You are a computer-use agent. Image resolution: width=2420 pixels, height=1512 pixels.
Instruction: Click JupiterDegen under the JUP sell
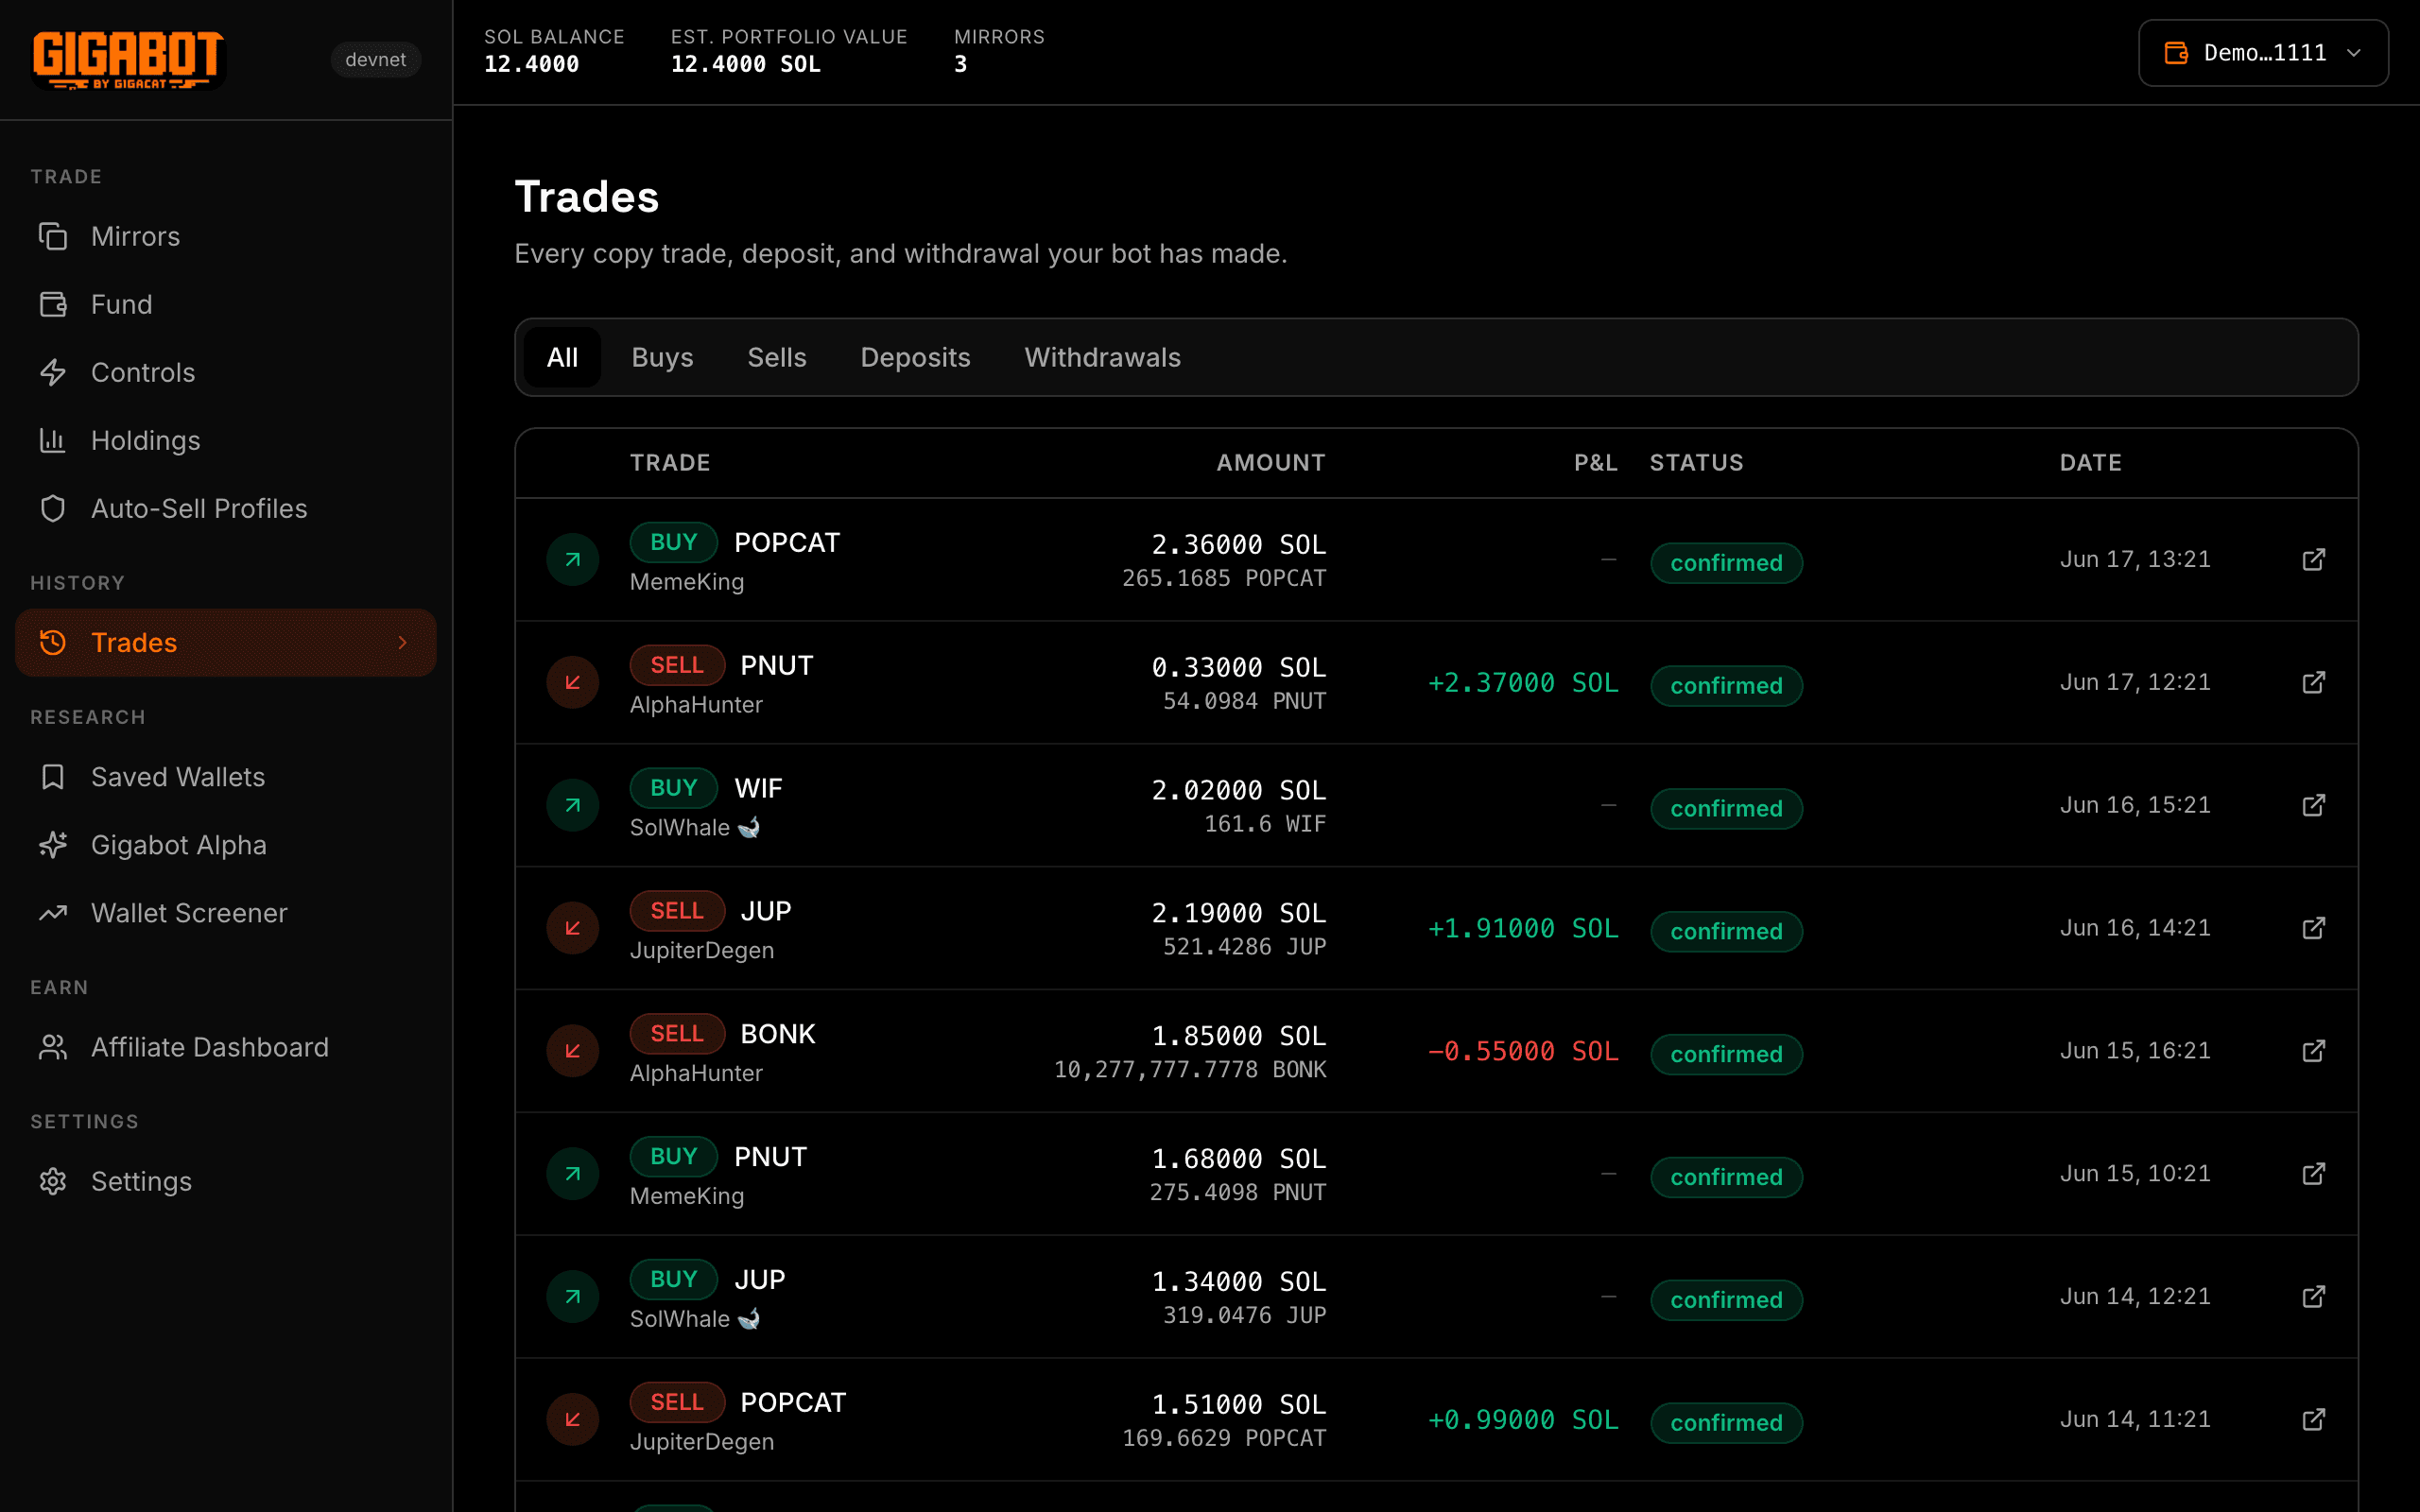(x=702, y=950)
